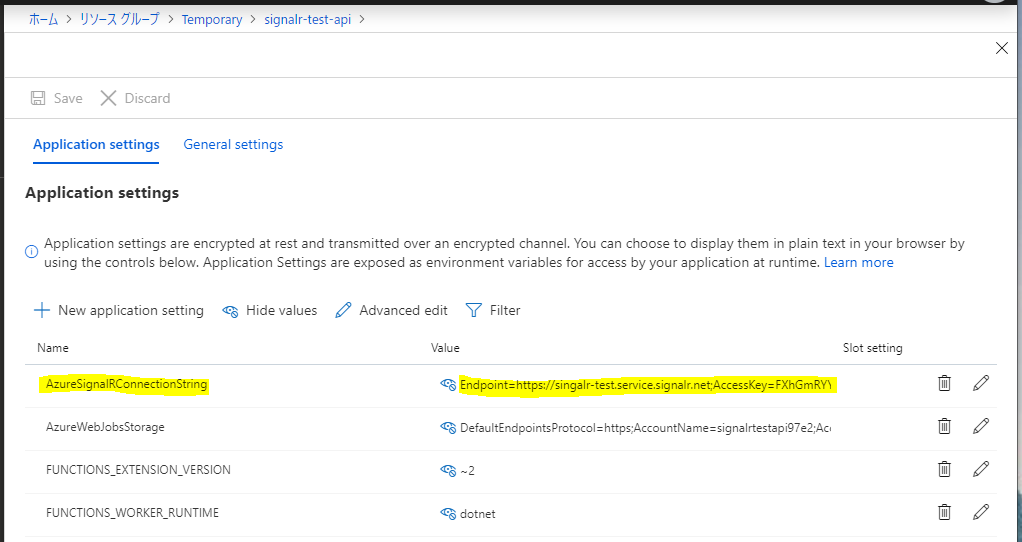Go to signalr-test-api breadcrumb
The width and height of the screenshot is (1022, 542).
308,20
